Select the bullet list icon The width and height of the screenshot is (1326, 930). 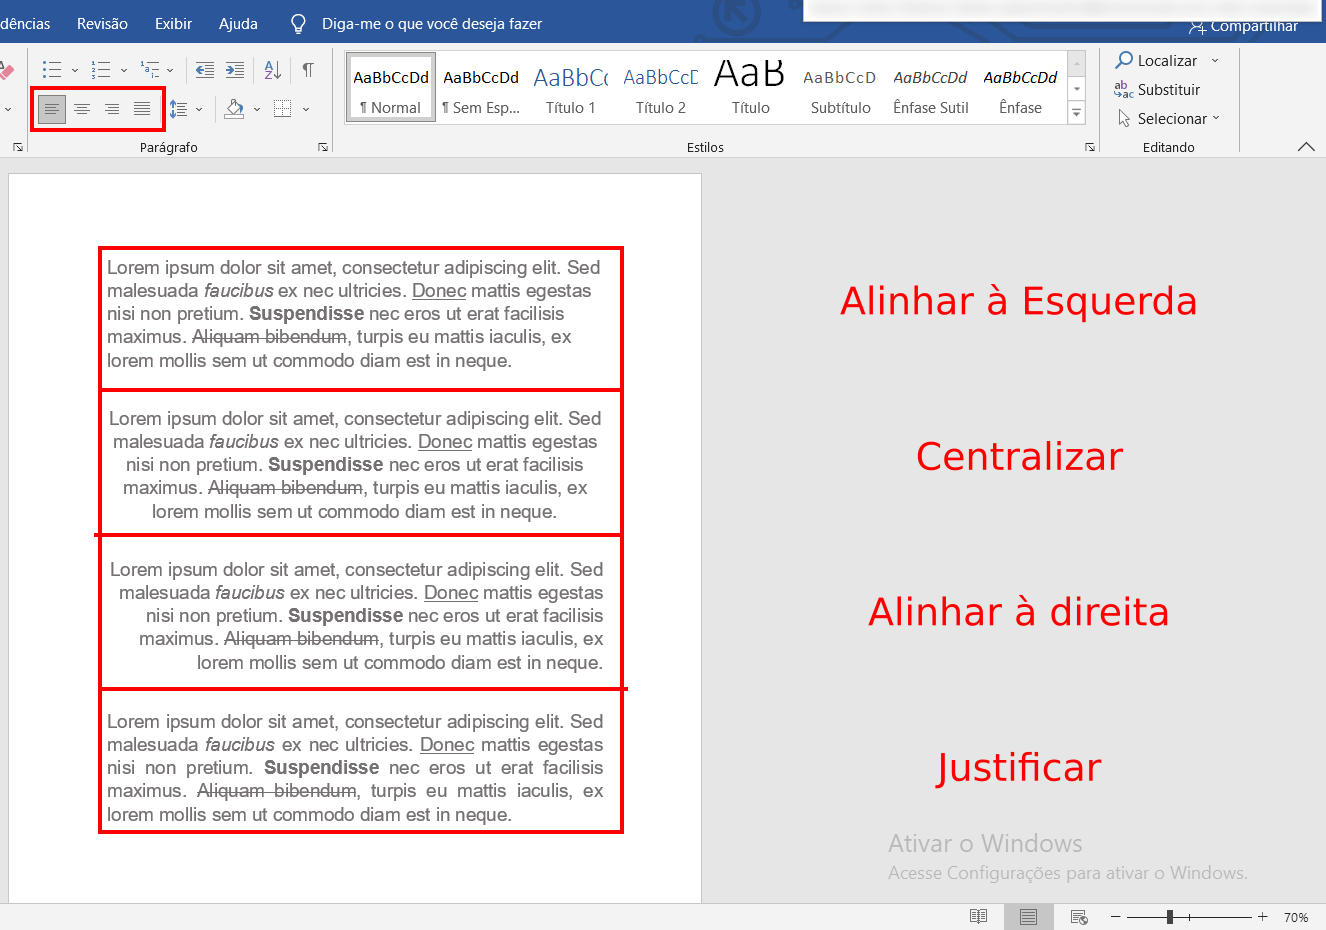click(52, 69)
